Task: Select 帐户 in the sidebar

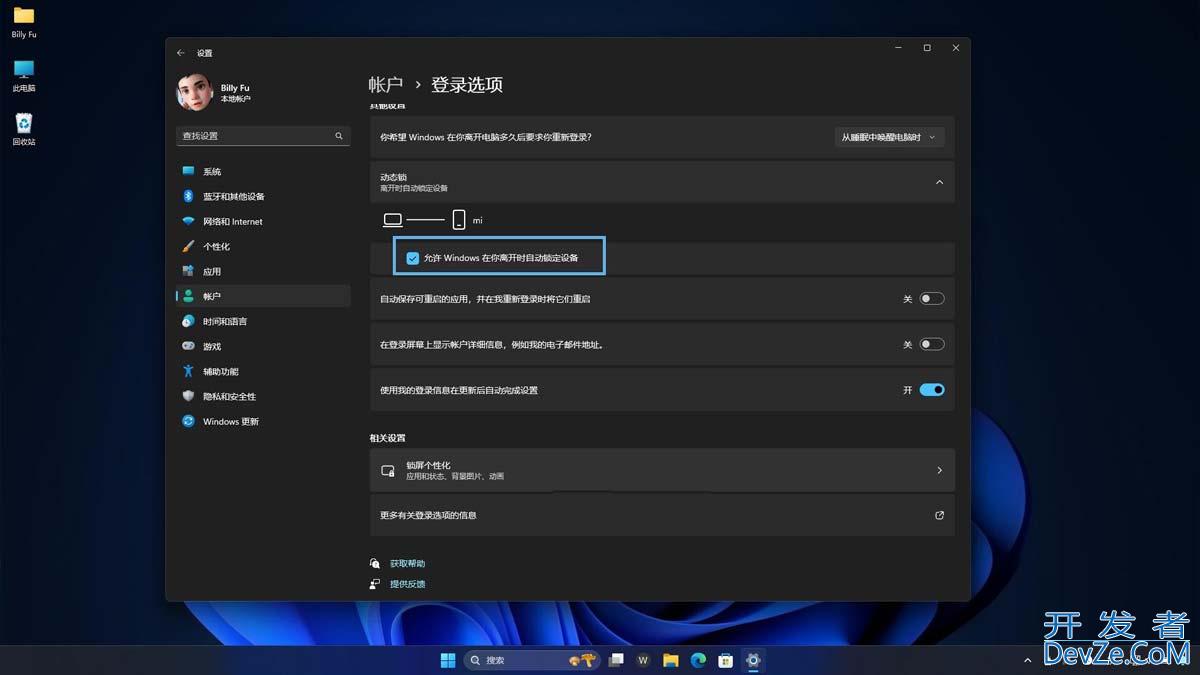Action: tap(263, 296)
